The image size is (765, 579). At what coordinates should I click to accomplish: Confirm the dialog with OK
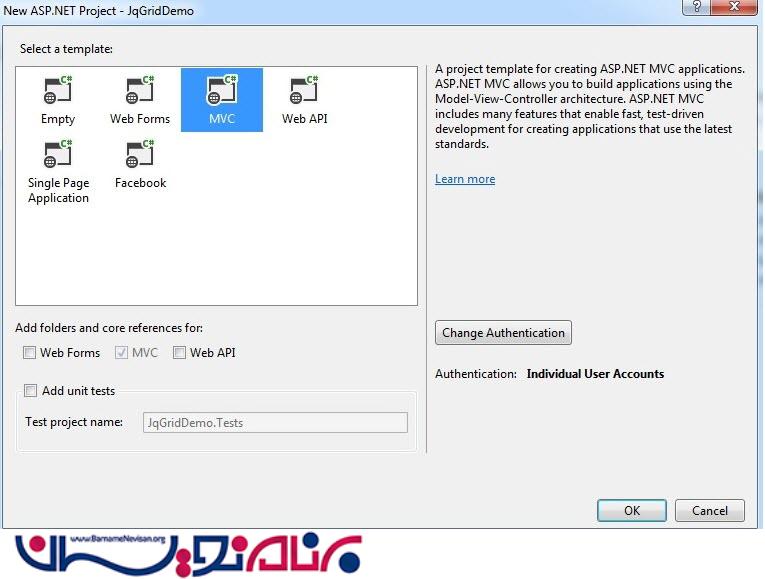(632, 511)
